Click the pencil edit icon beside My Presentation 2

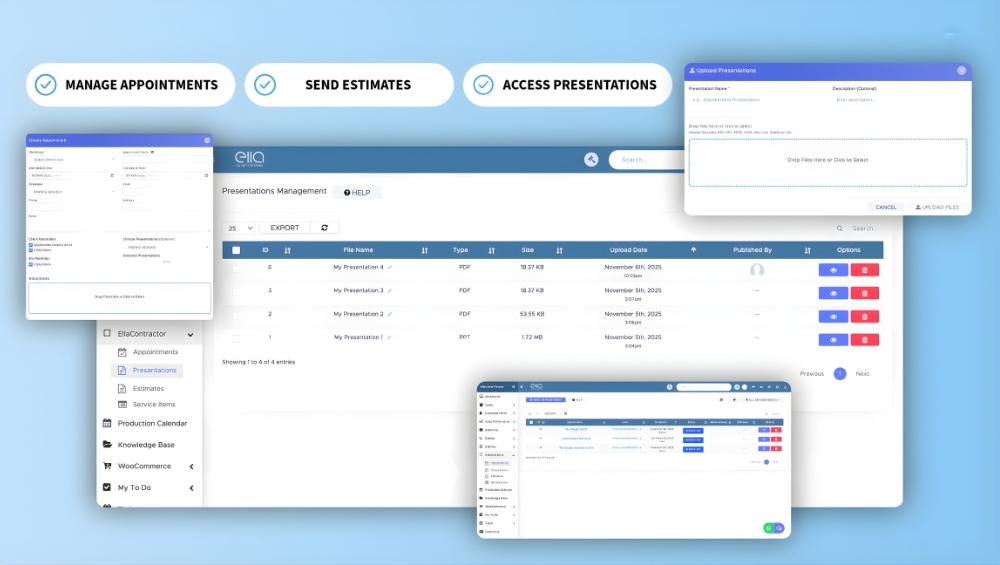coord(390,314)
